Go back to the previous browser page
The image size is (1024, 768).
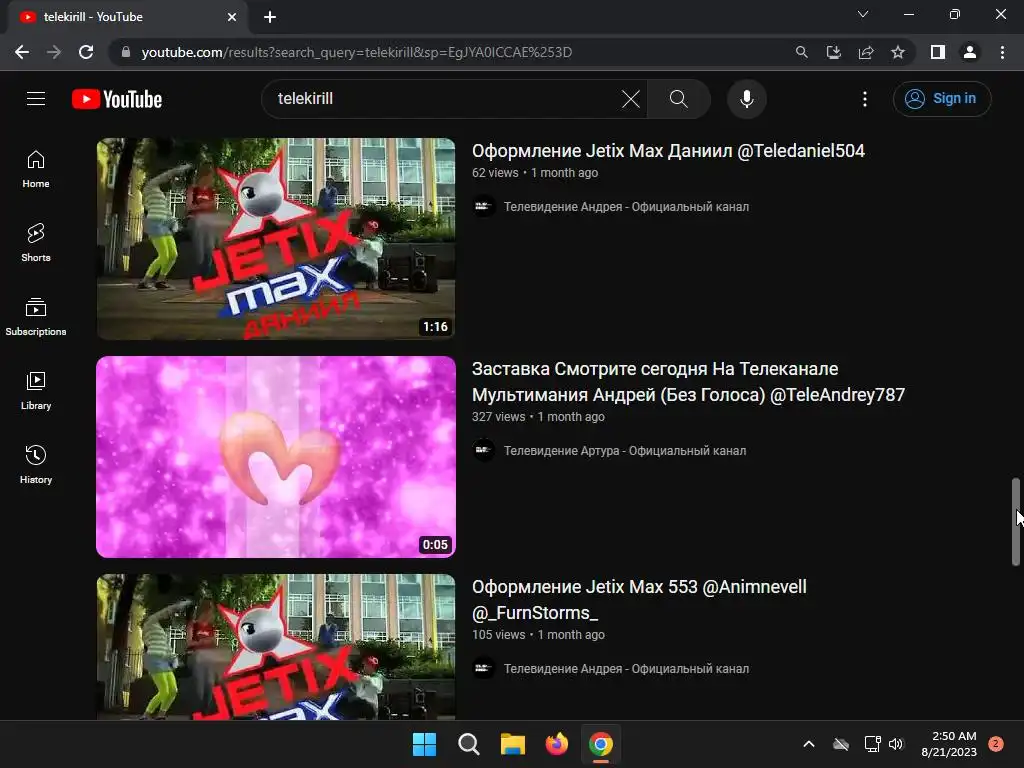point(22,52)
